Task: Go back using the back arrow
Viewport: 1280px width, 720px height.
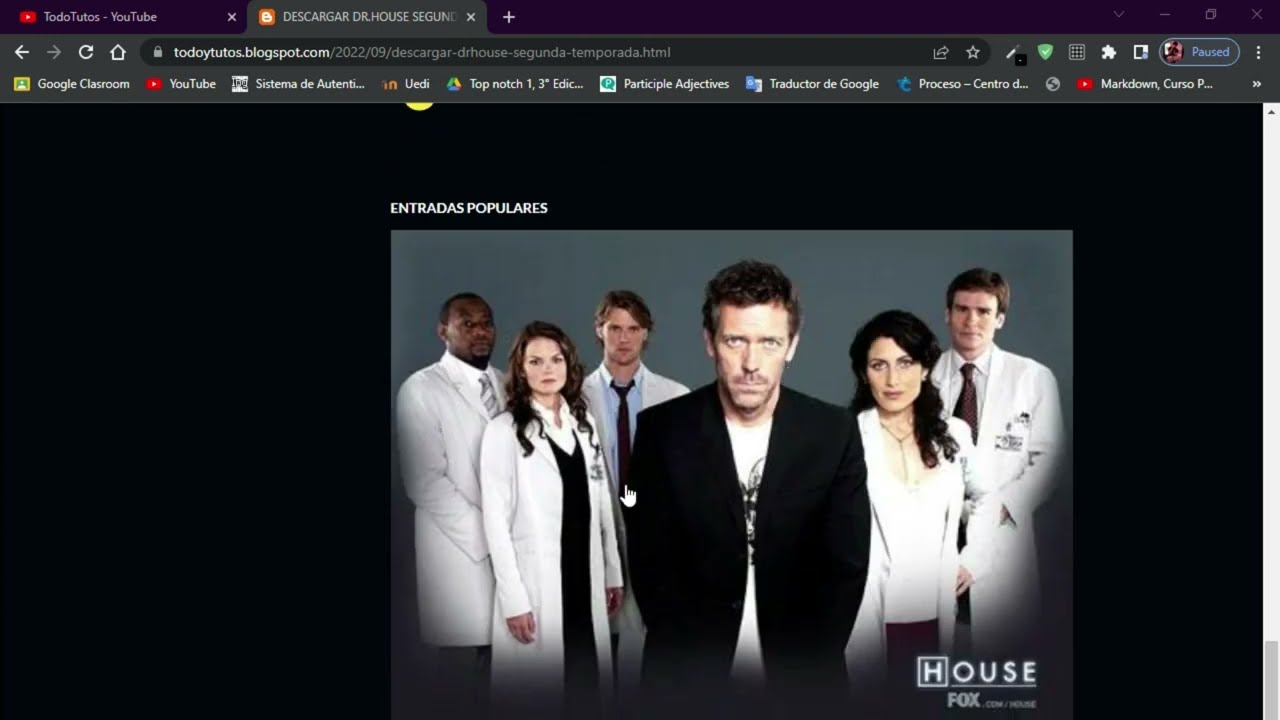Action: click(x=21, y=52)
